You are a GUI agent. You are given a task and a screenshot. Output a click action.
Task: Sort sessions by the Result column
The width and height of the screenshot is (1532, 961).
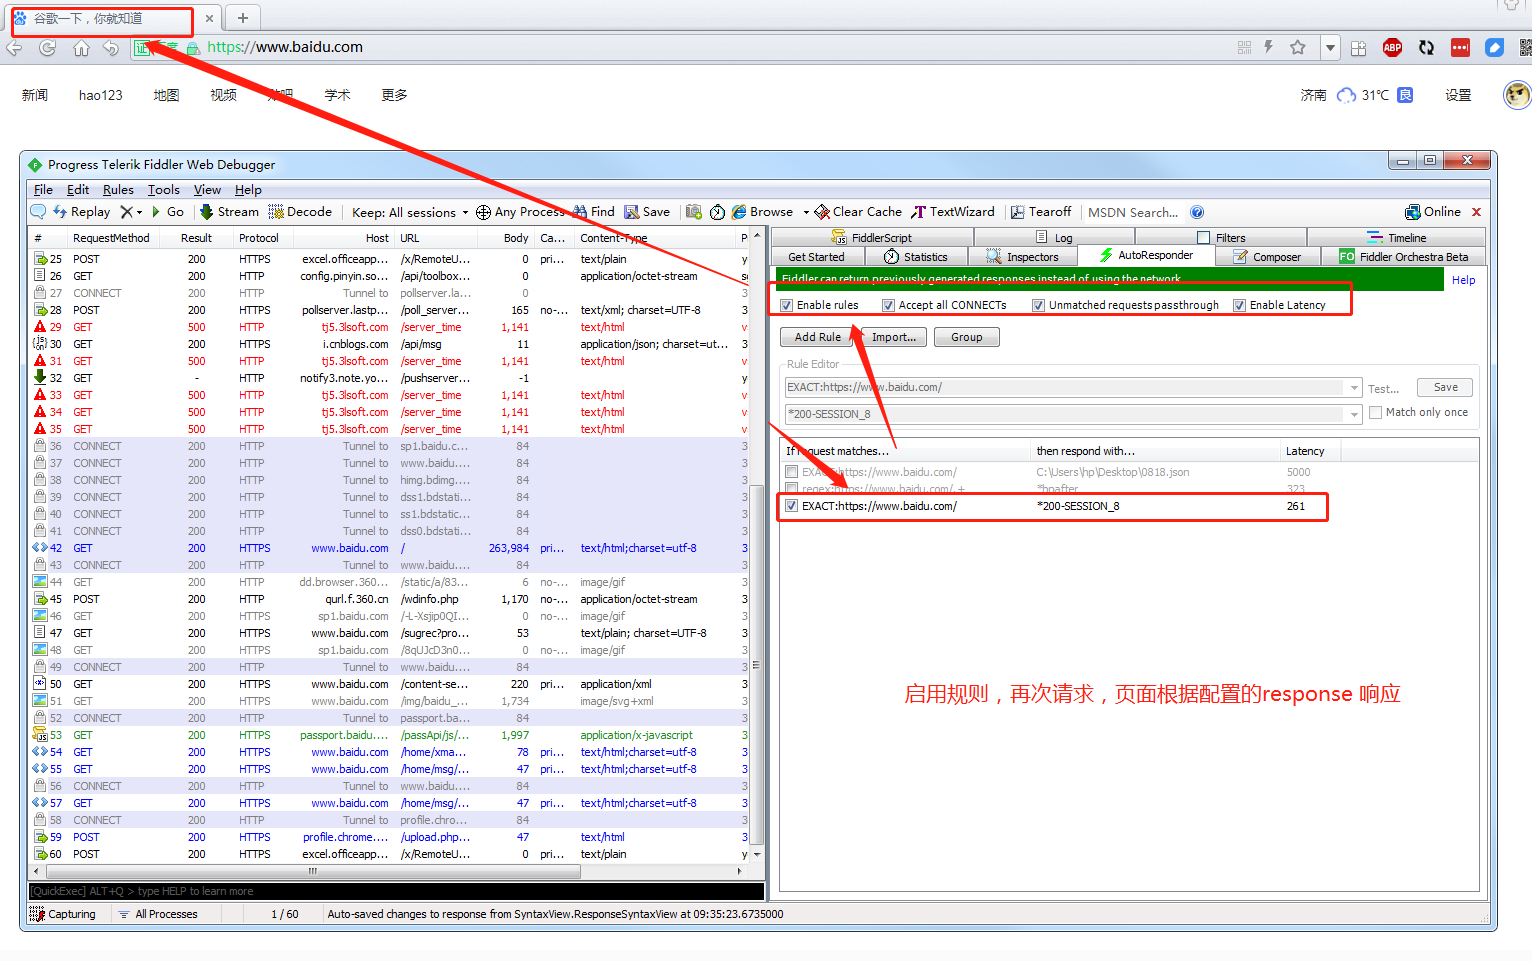click(197, 238)
